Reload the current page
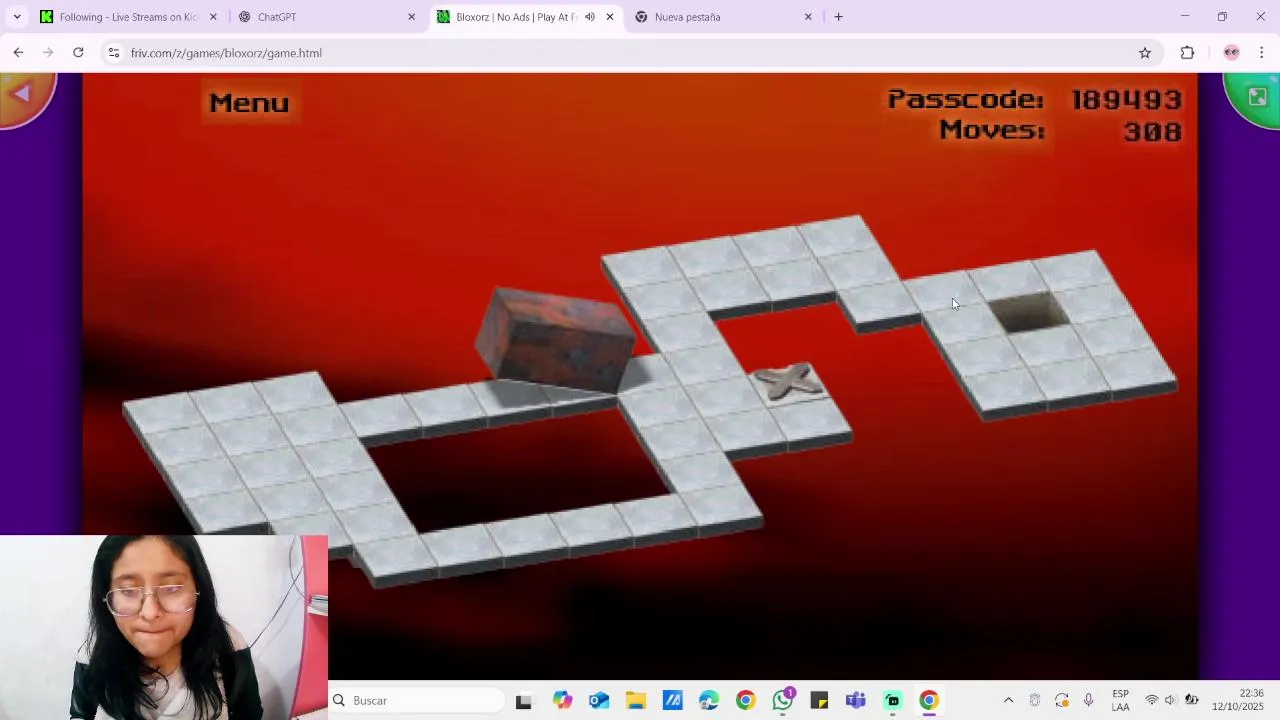1280x720 pixels. coord(78,53)
